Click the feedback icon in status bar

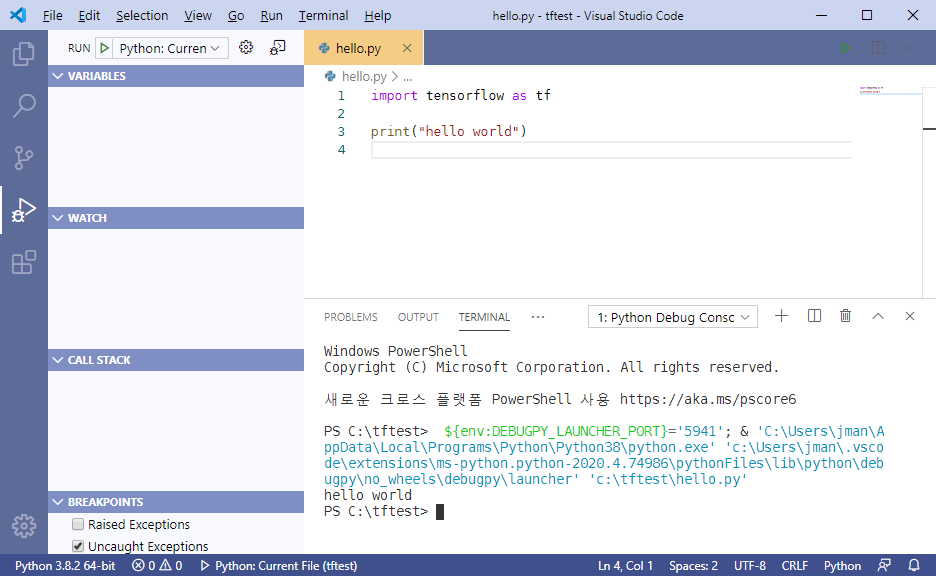click(884, 565)
